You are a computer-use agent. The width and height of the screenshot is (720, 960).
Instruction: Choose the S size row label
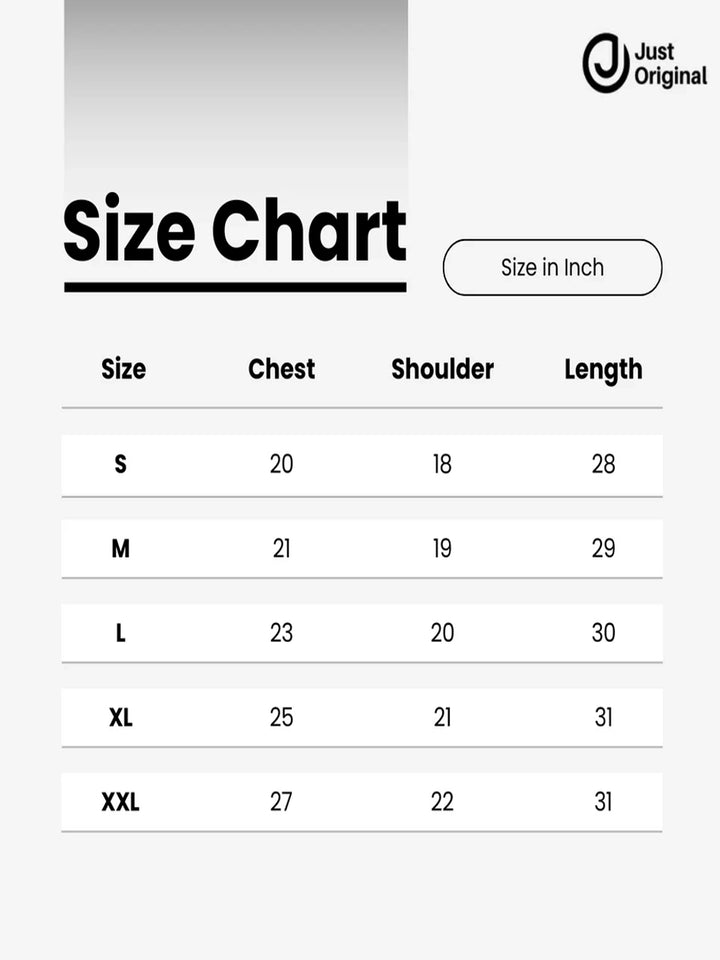pyautogui.click(x=121, y=464)
